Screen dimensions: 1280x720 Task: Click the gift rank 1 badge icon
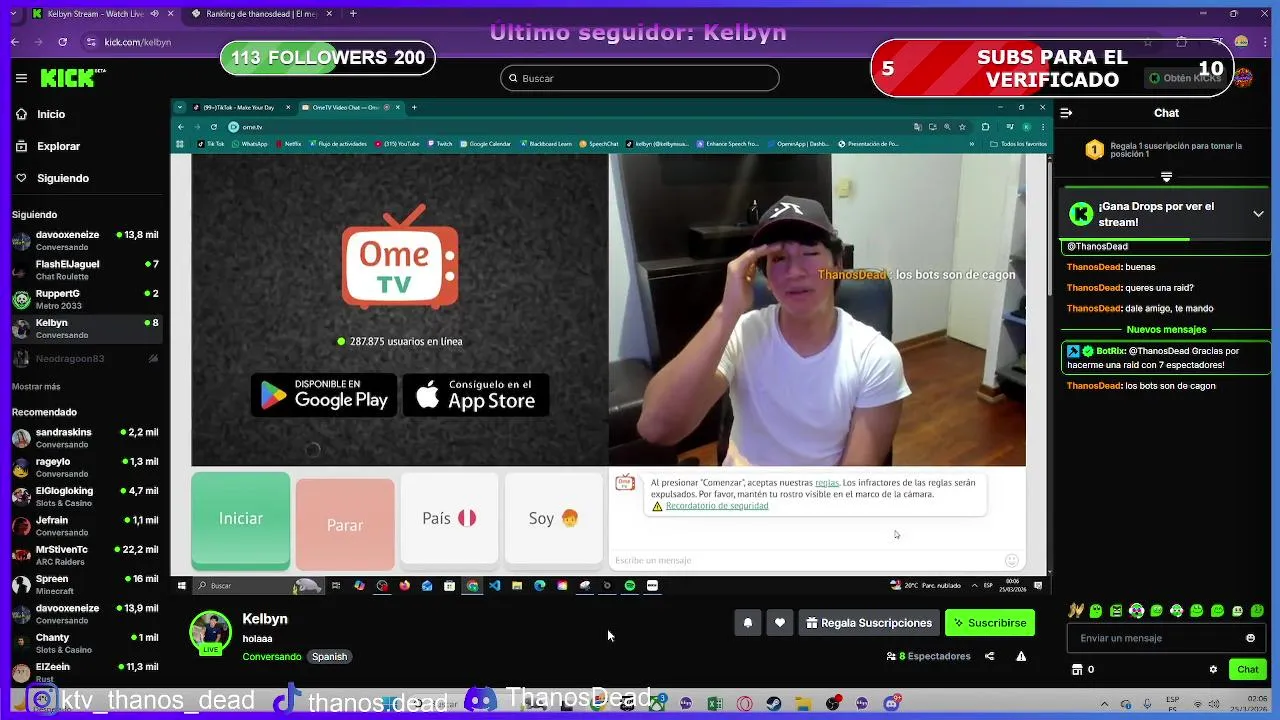click(x=1095, y=150)
